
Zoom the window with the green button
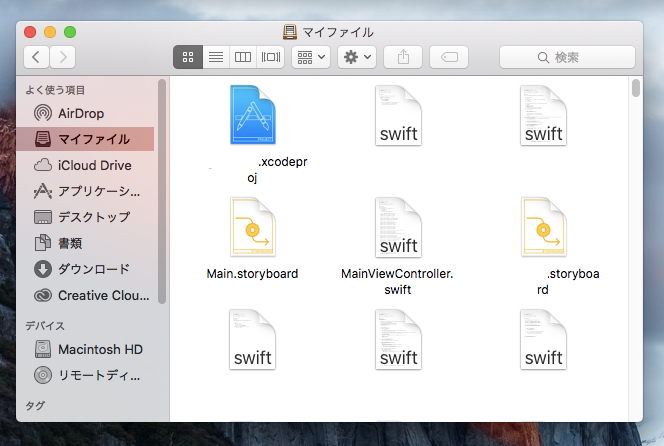(x=70, y=32)
